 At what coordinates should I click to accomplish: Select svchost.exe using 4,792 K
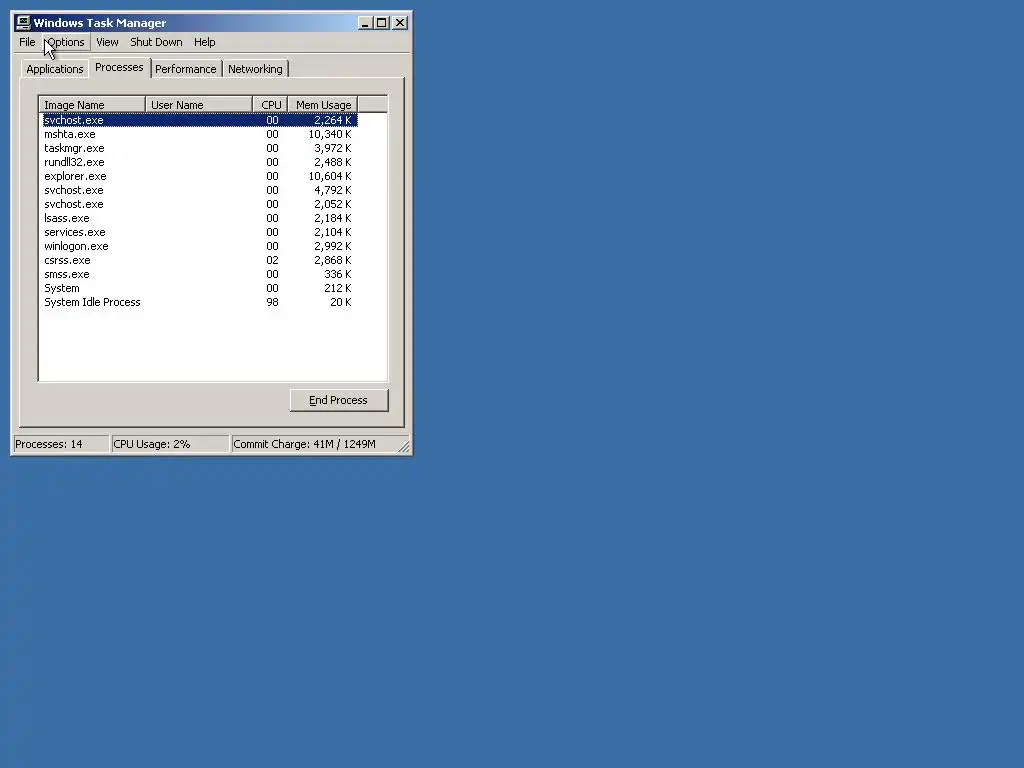(200, 190)
